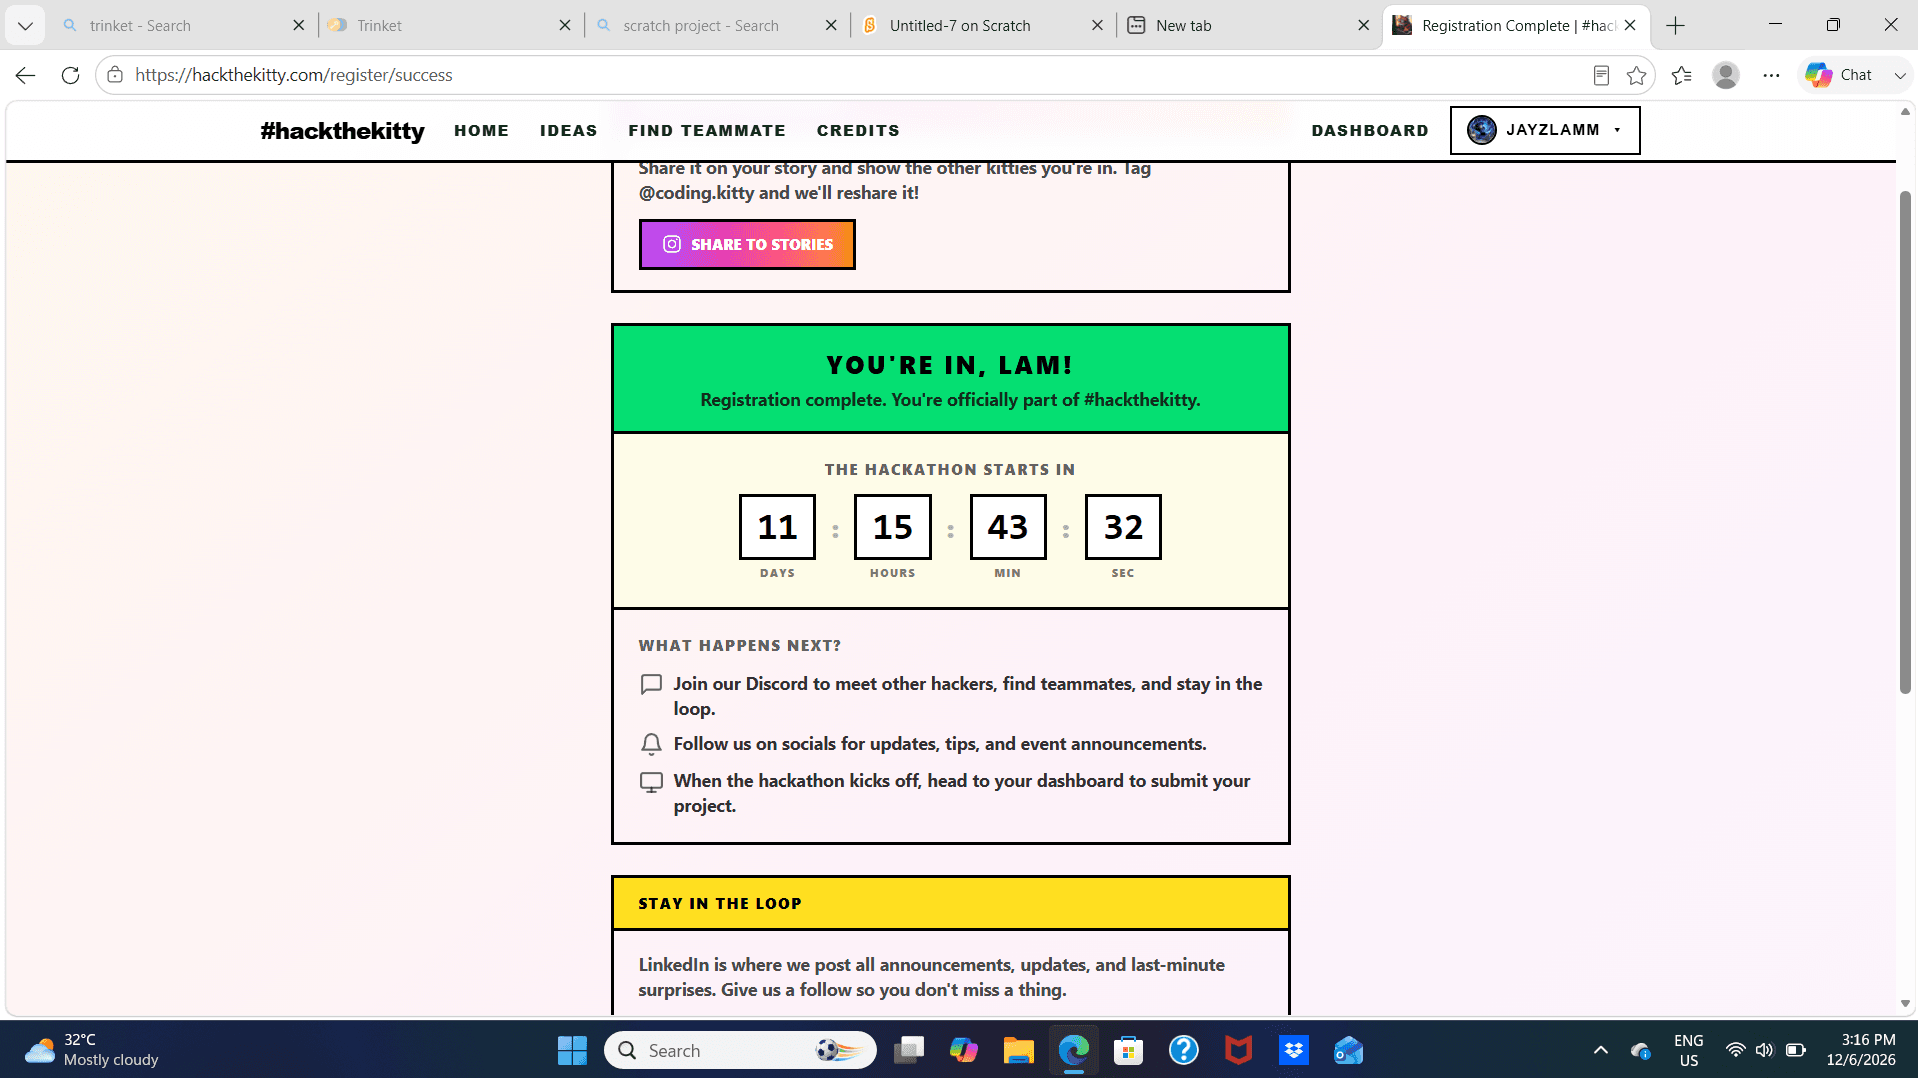This screenshot has height=1078, width=1918.
Task: Click the #hackthekitty logo
Action: click(x=342, y=131)
